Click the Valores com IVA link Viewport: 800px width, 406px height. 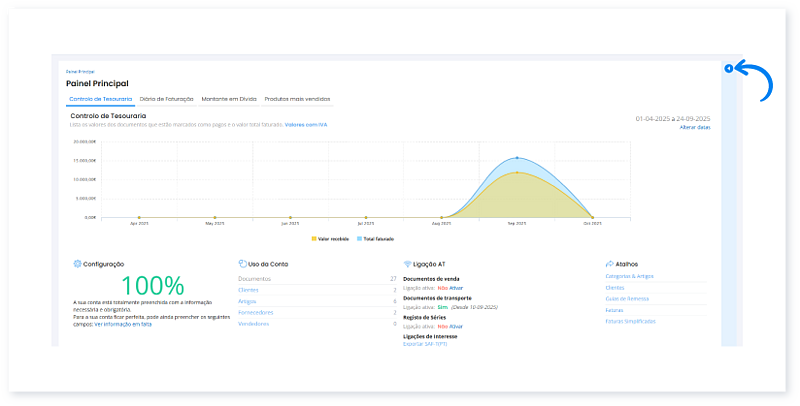coord(305,125)
